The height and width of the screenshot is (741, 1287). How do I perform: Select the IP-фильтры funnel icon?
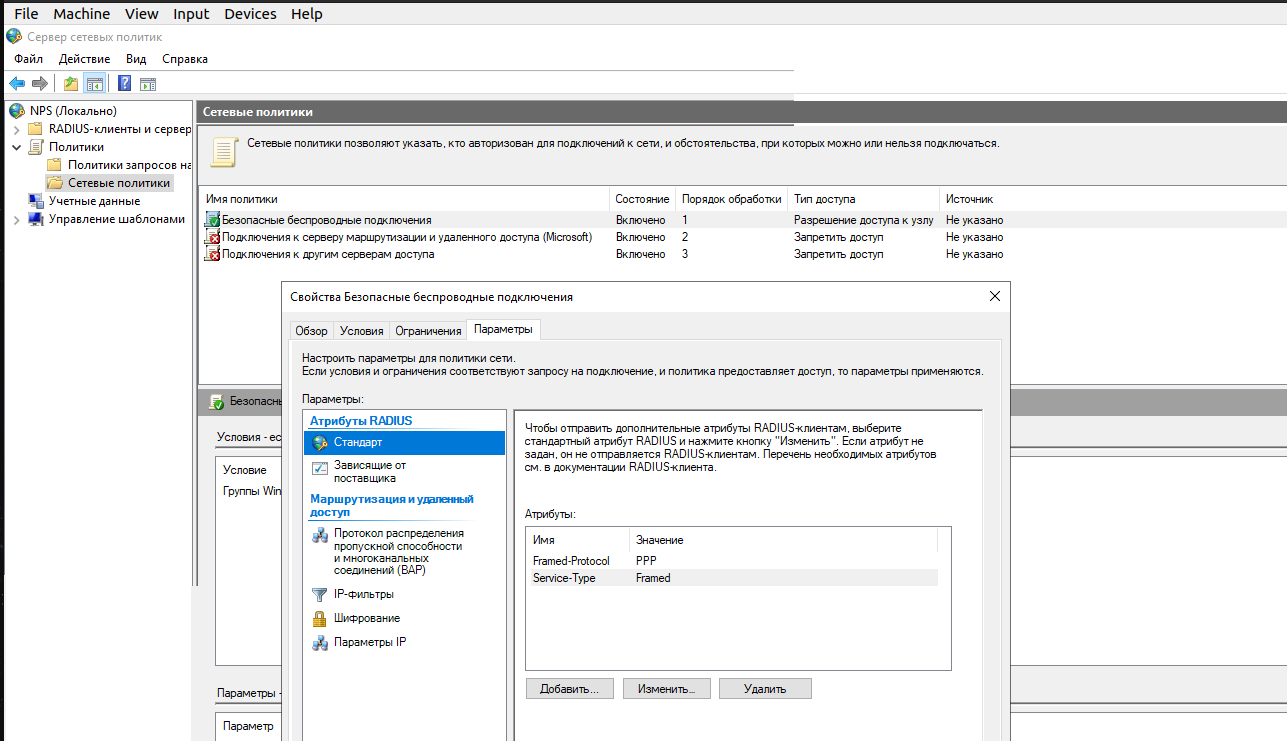point(320,594)
